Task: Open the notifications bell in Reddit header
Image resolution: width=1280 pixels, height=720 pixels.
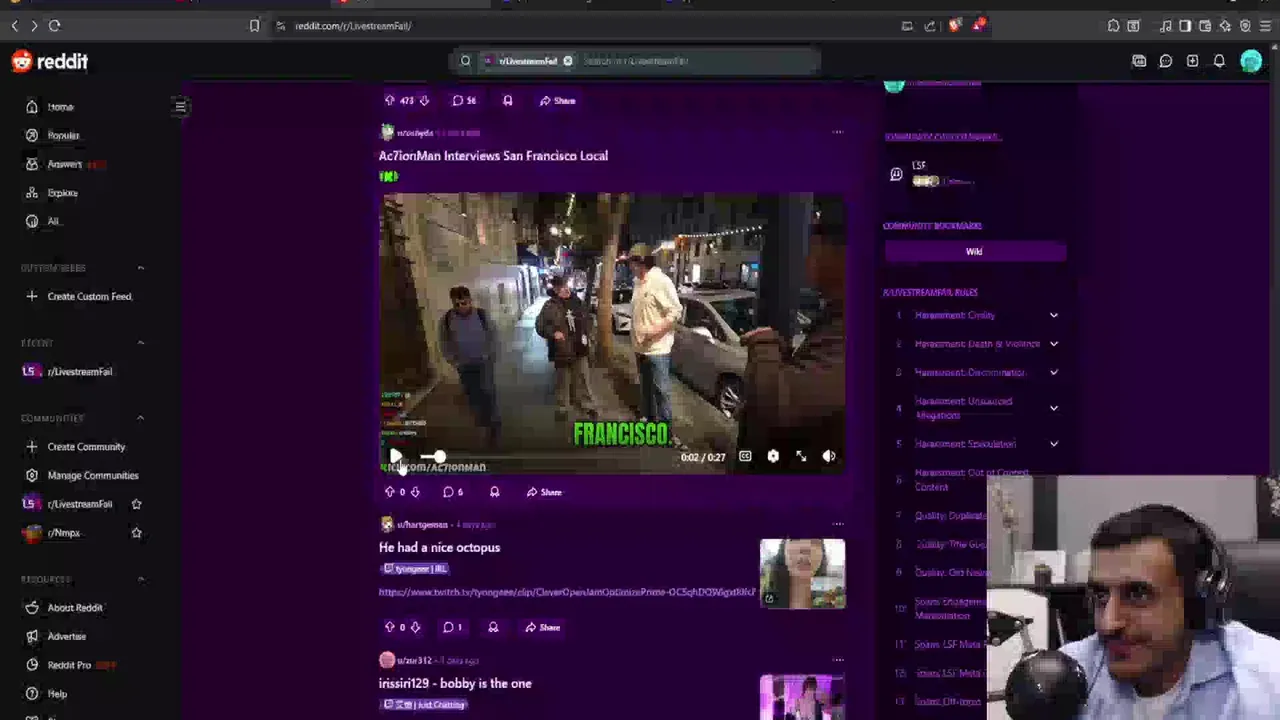Action: point(1219,62)
